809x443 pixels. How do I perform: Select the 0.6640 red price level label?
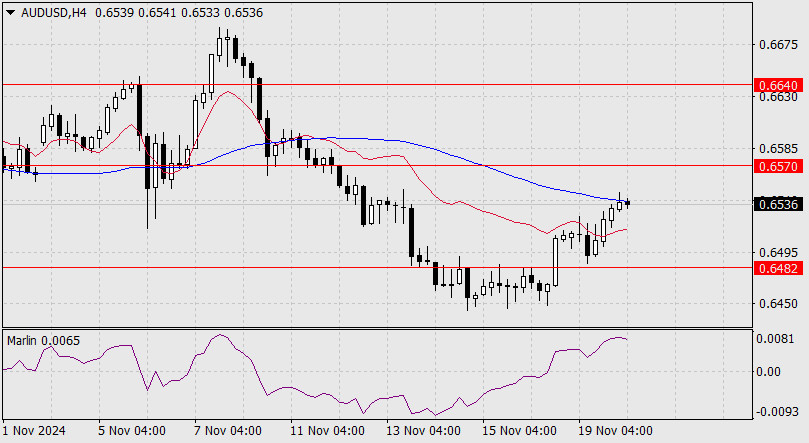coord(779,85)
